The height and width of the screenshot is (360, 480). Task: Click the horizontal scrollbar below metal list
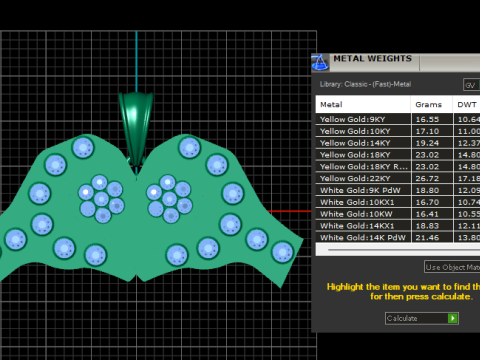(x=398, y=249)
